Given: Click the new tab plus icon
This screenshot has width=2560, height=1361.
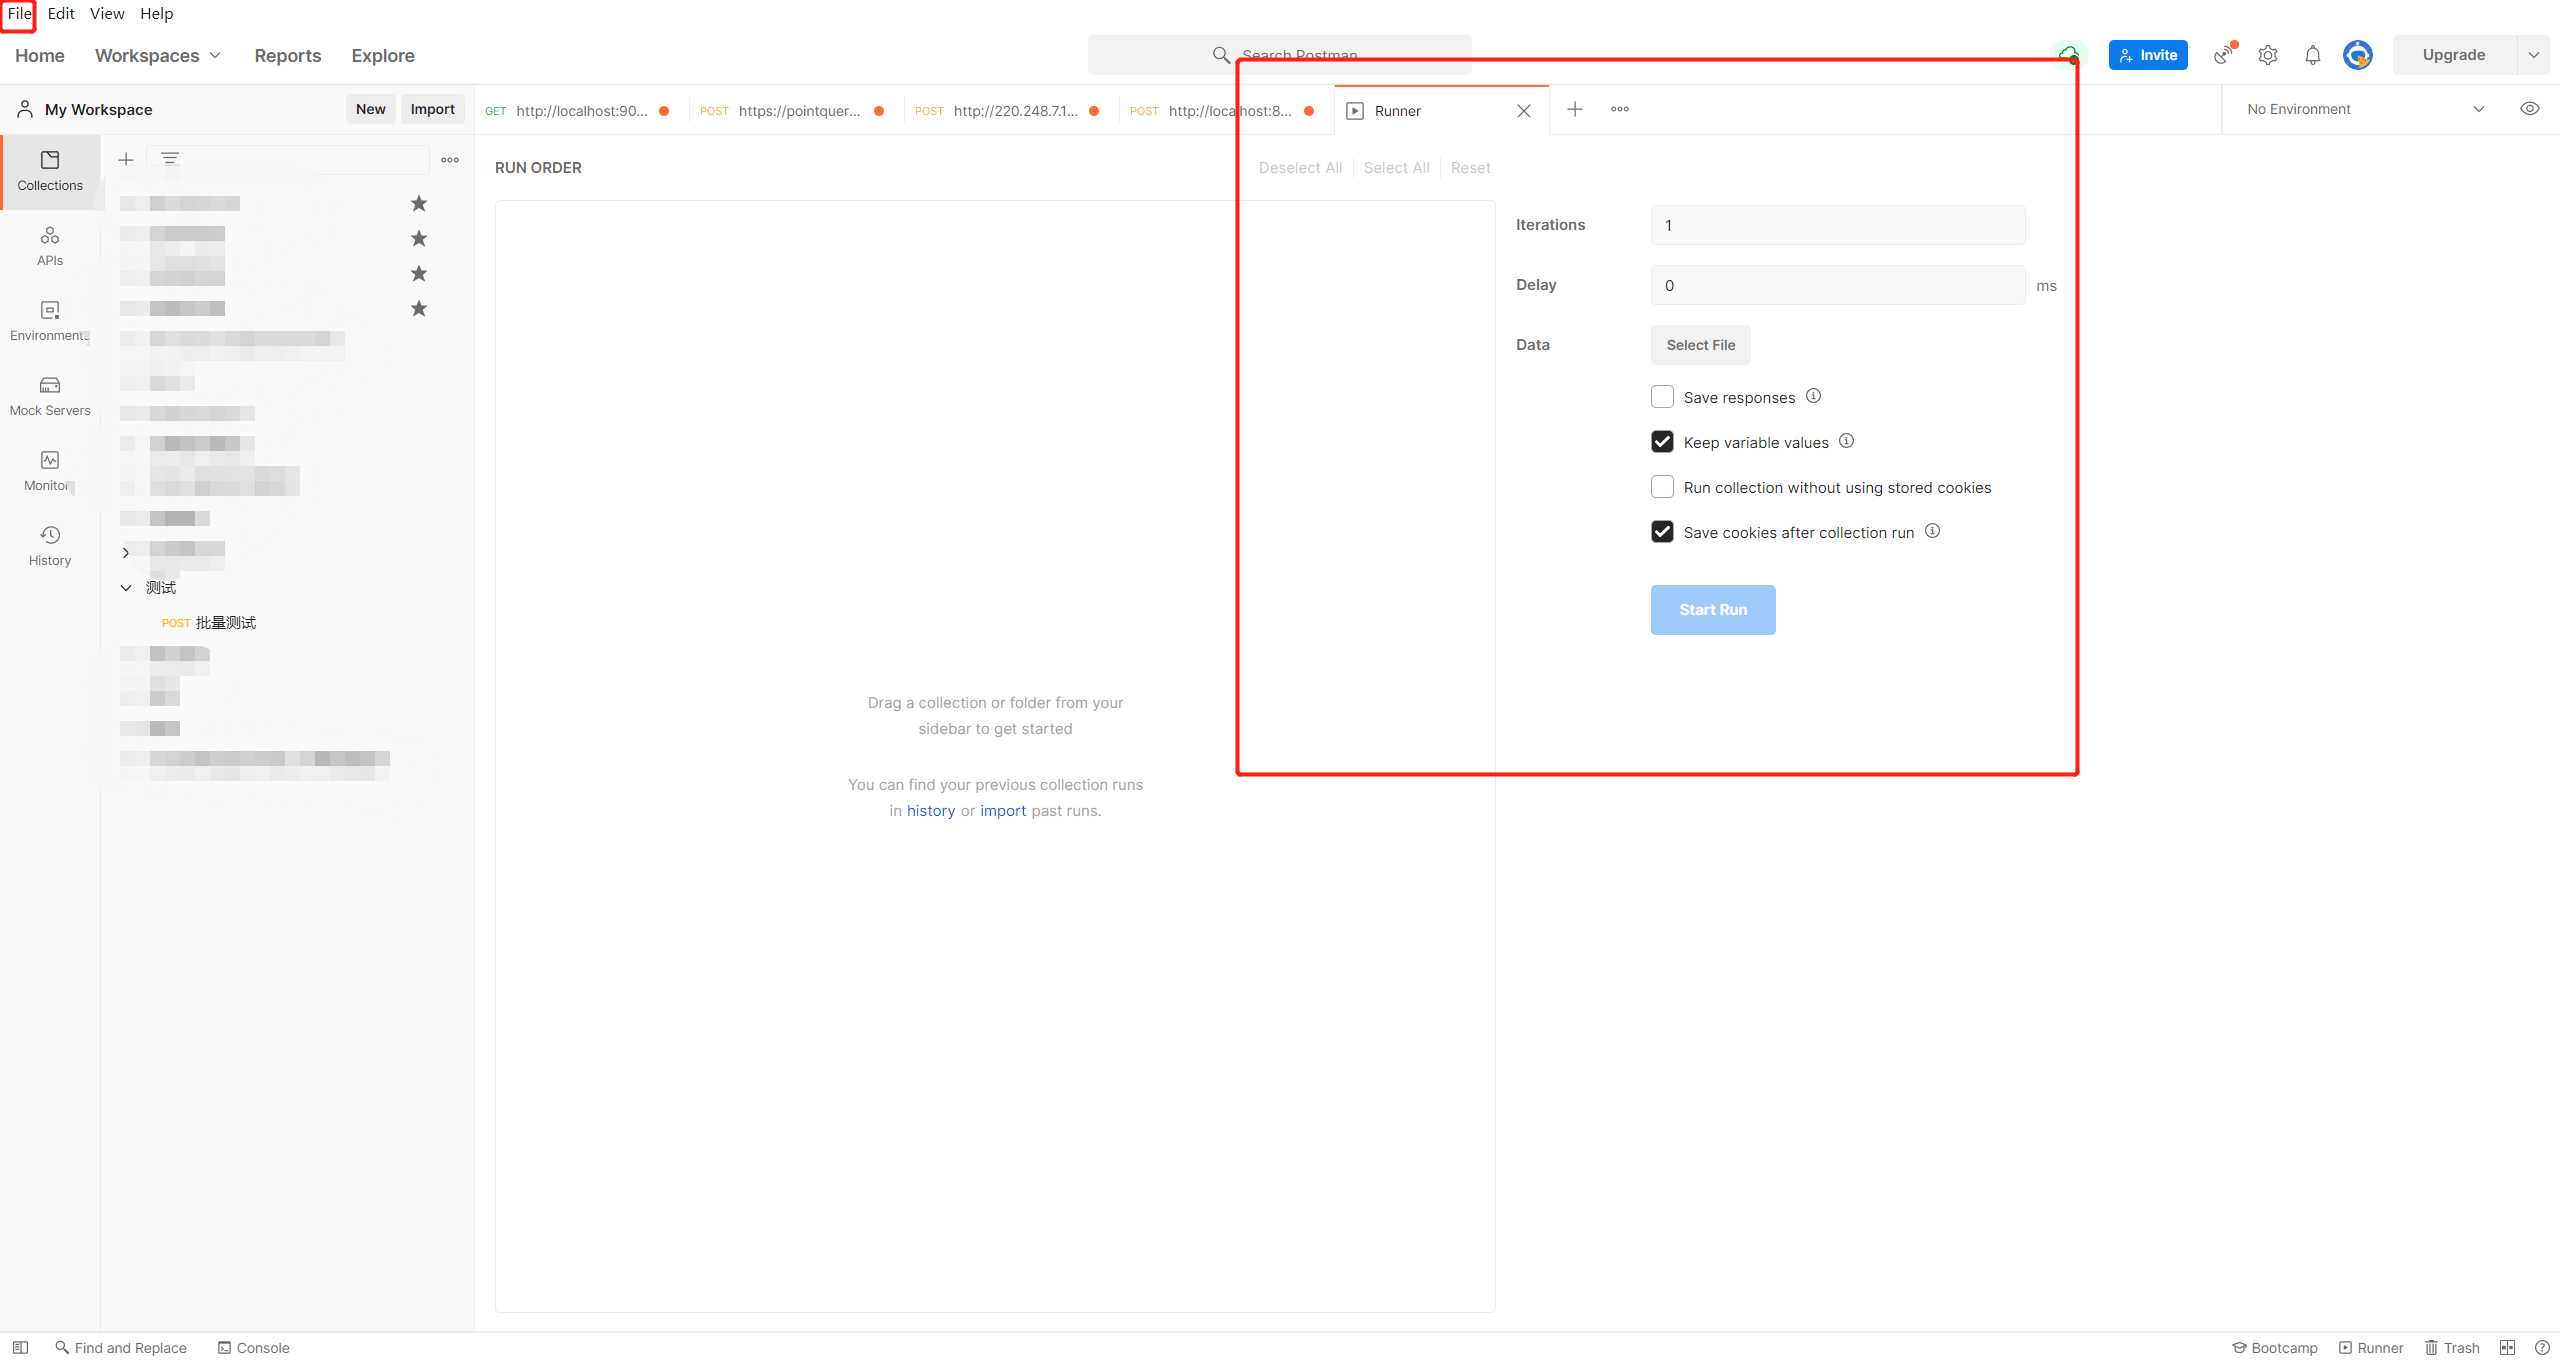Looking at the screenshot, I should pyautogui.click(x=1575, y=109).
